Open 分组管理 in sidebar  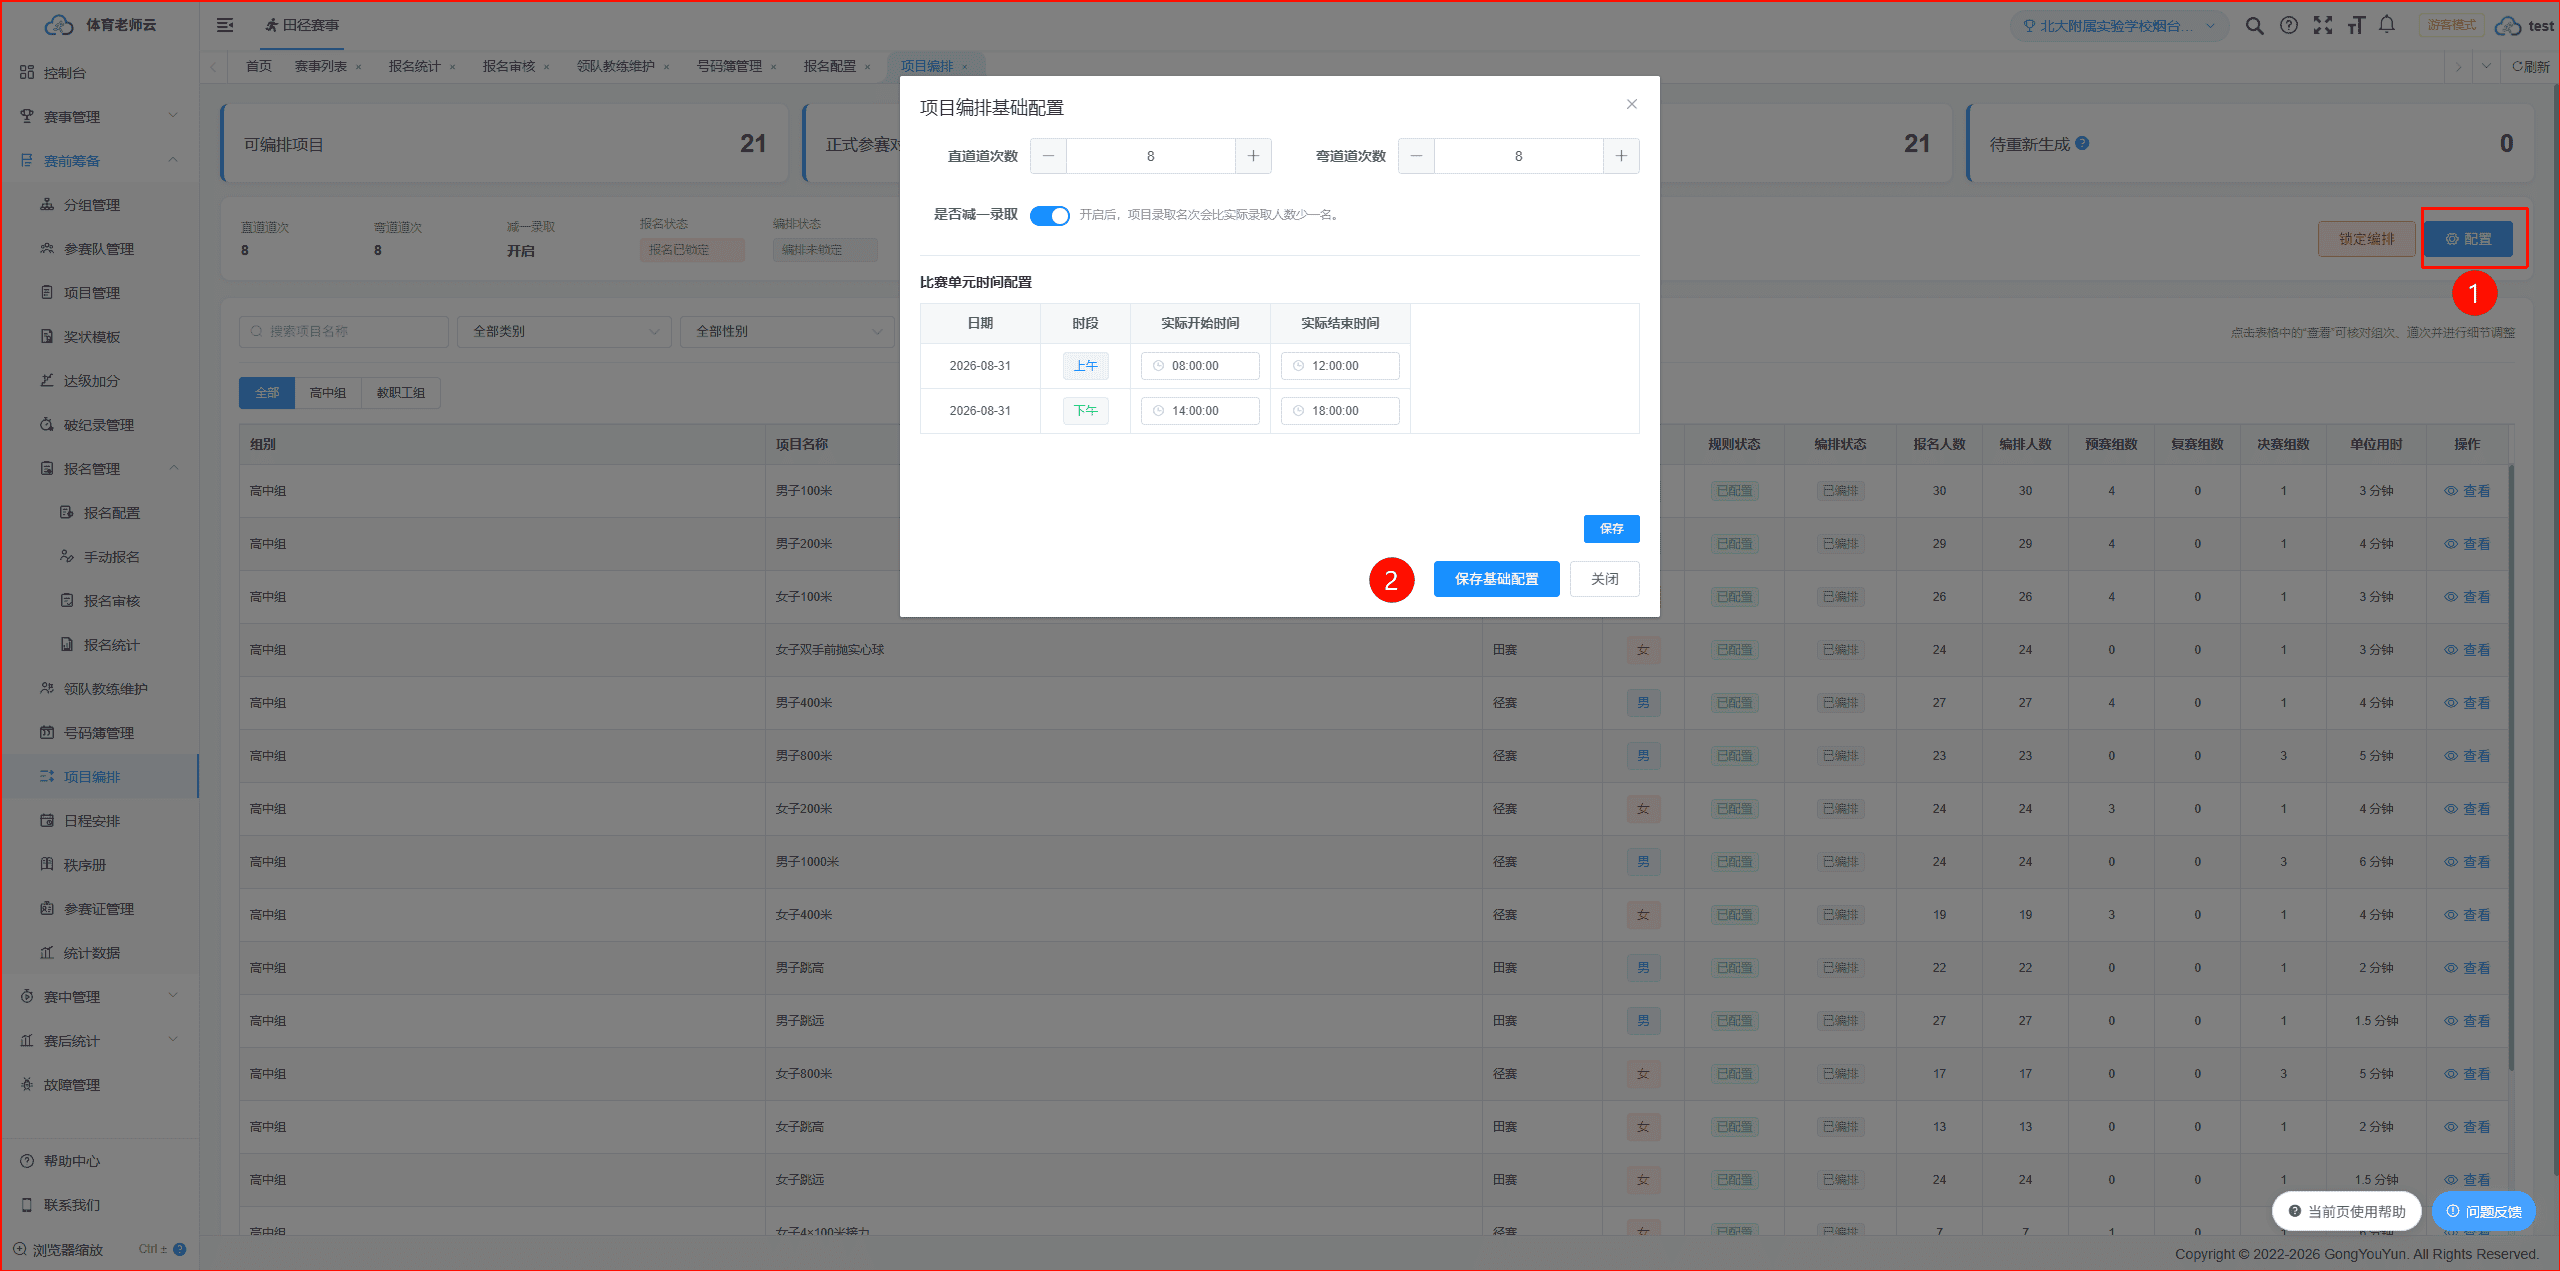pos(100,205)
